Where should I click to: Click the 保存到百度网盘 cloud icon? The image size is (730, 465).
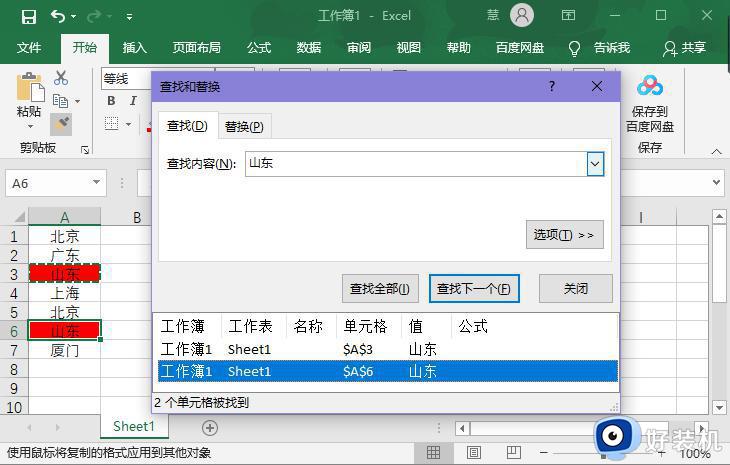tap(650, 86)
